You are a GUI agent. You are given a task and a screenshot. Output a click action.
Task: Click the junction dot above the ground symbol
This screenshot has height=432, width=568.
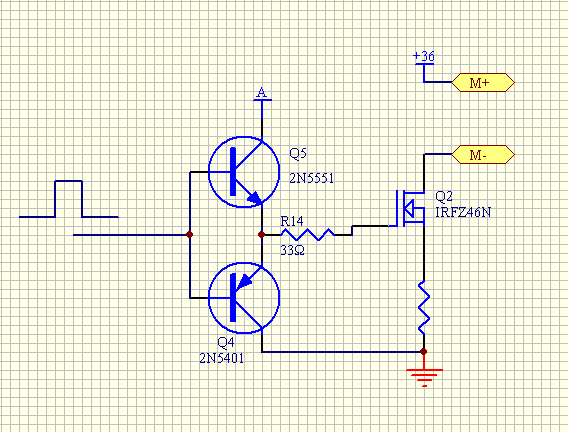(424, 352)
